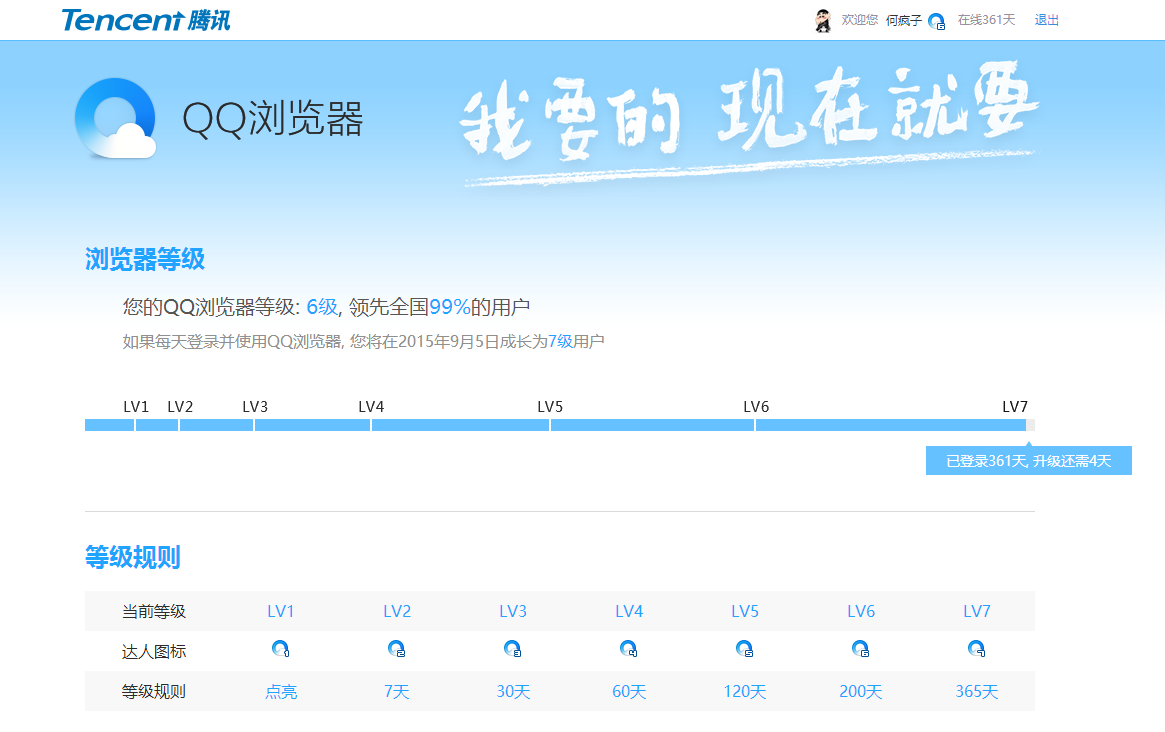Click the LV1 expert badge icon

coord(281,649)
